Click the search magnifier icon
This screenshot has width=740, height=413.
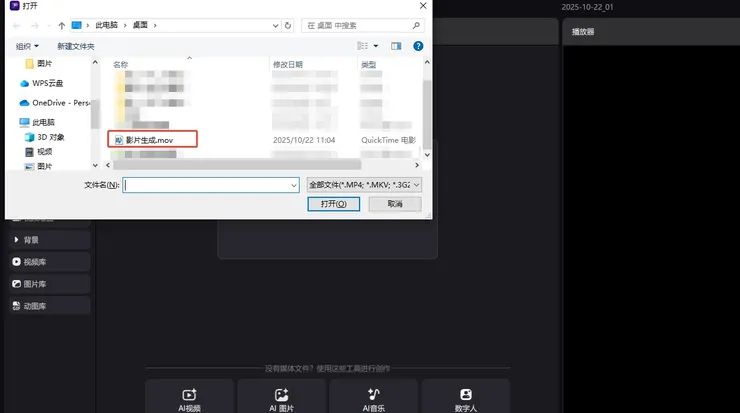tap(416, 25)
